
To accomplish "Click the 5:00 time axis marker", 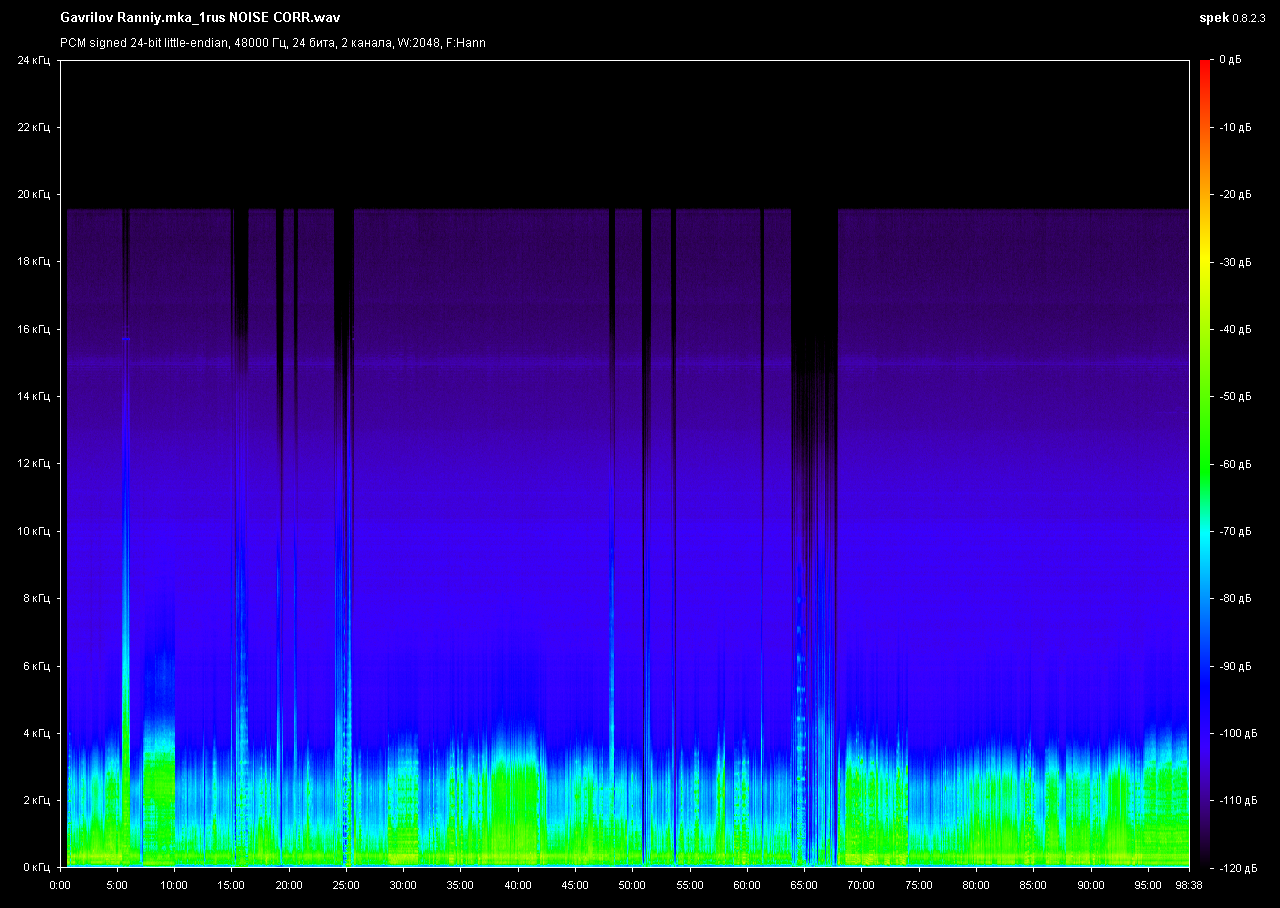I will point(117,885).
